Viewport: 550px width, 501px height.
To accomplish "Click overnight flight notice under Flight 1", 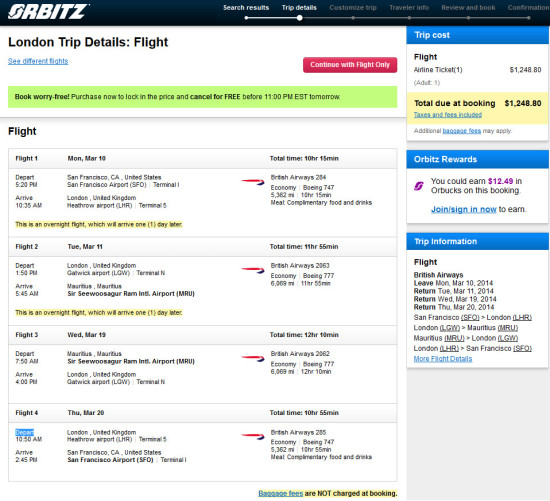I will pyautogui.click(x=99, y=225).
